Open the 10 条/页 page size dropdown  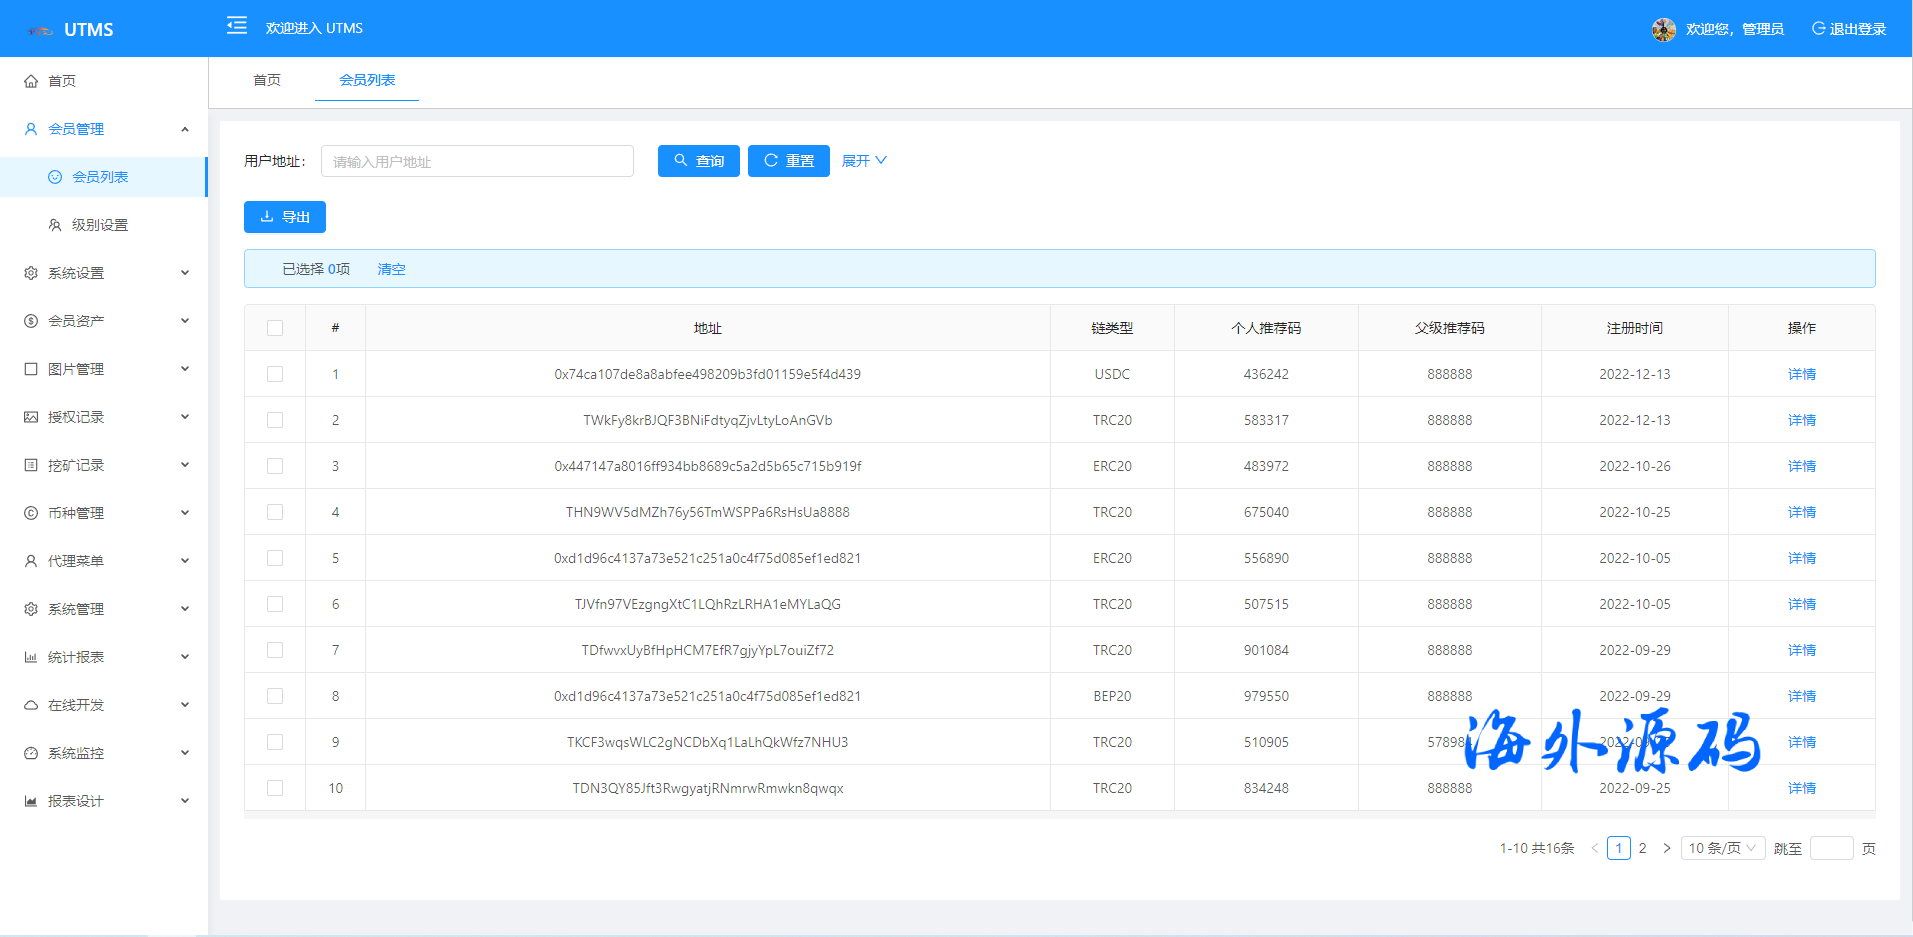click(x=1722, y=848)
